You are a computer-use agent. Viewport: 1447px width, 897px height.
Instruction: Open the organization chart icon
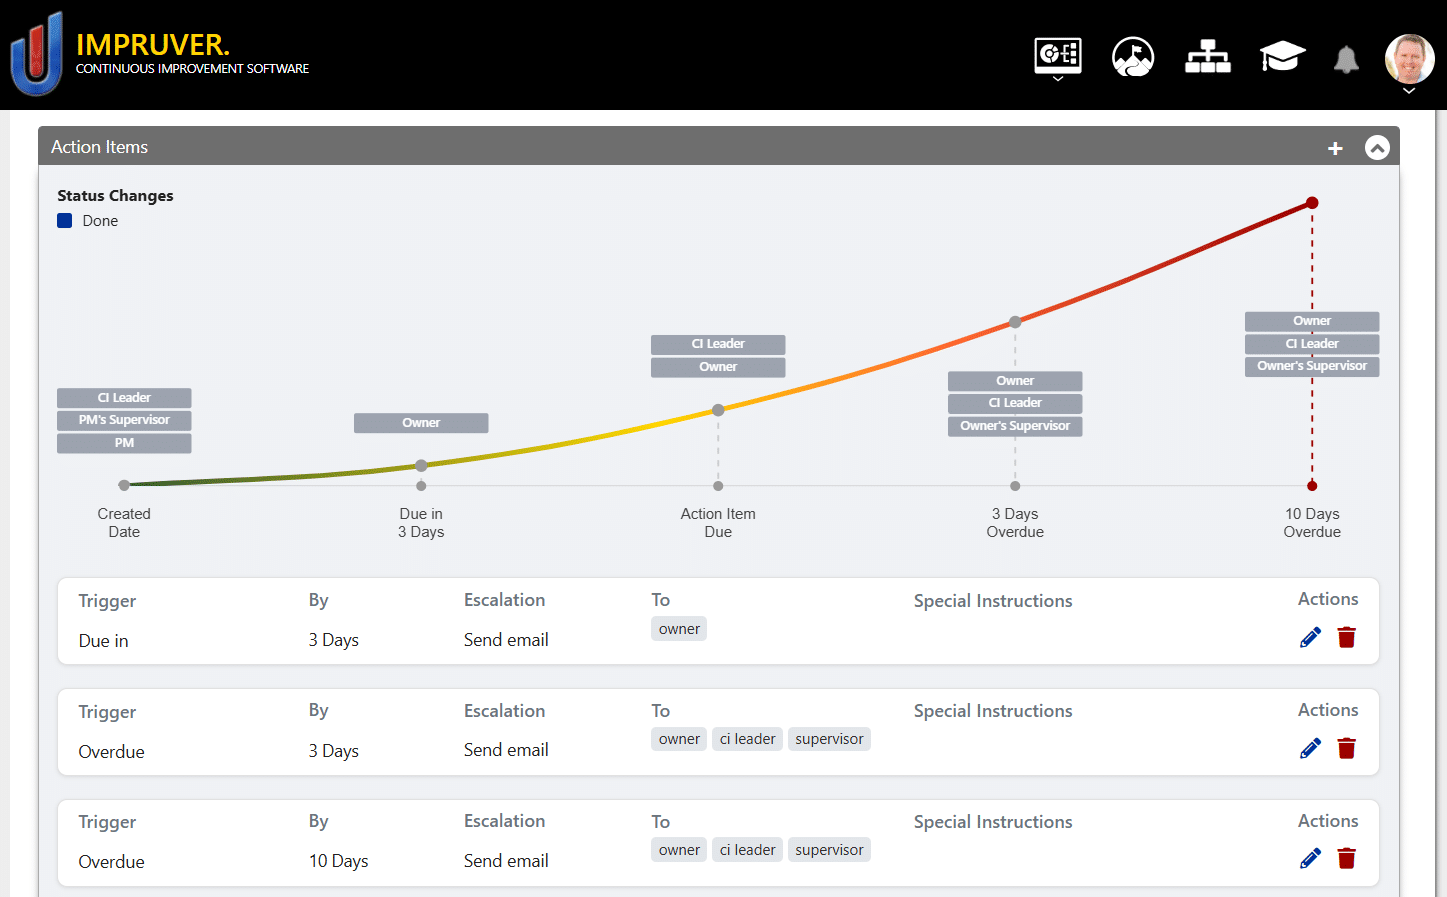[x=1207, y=57]
